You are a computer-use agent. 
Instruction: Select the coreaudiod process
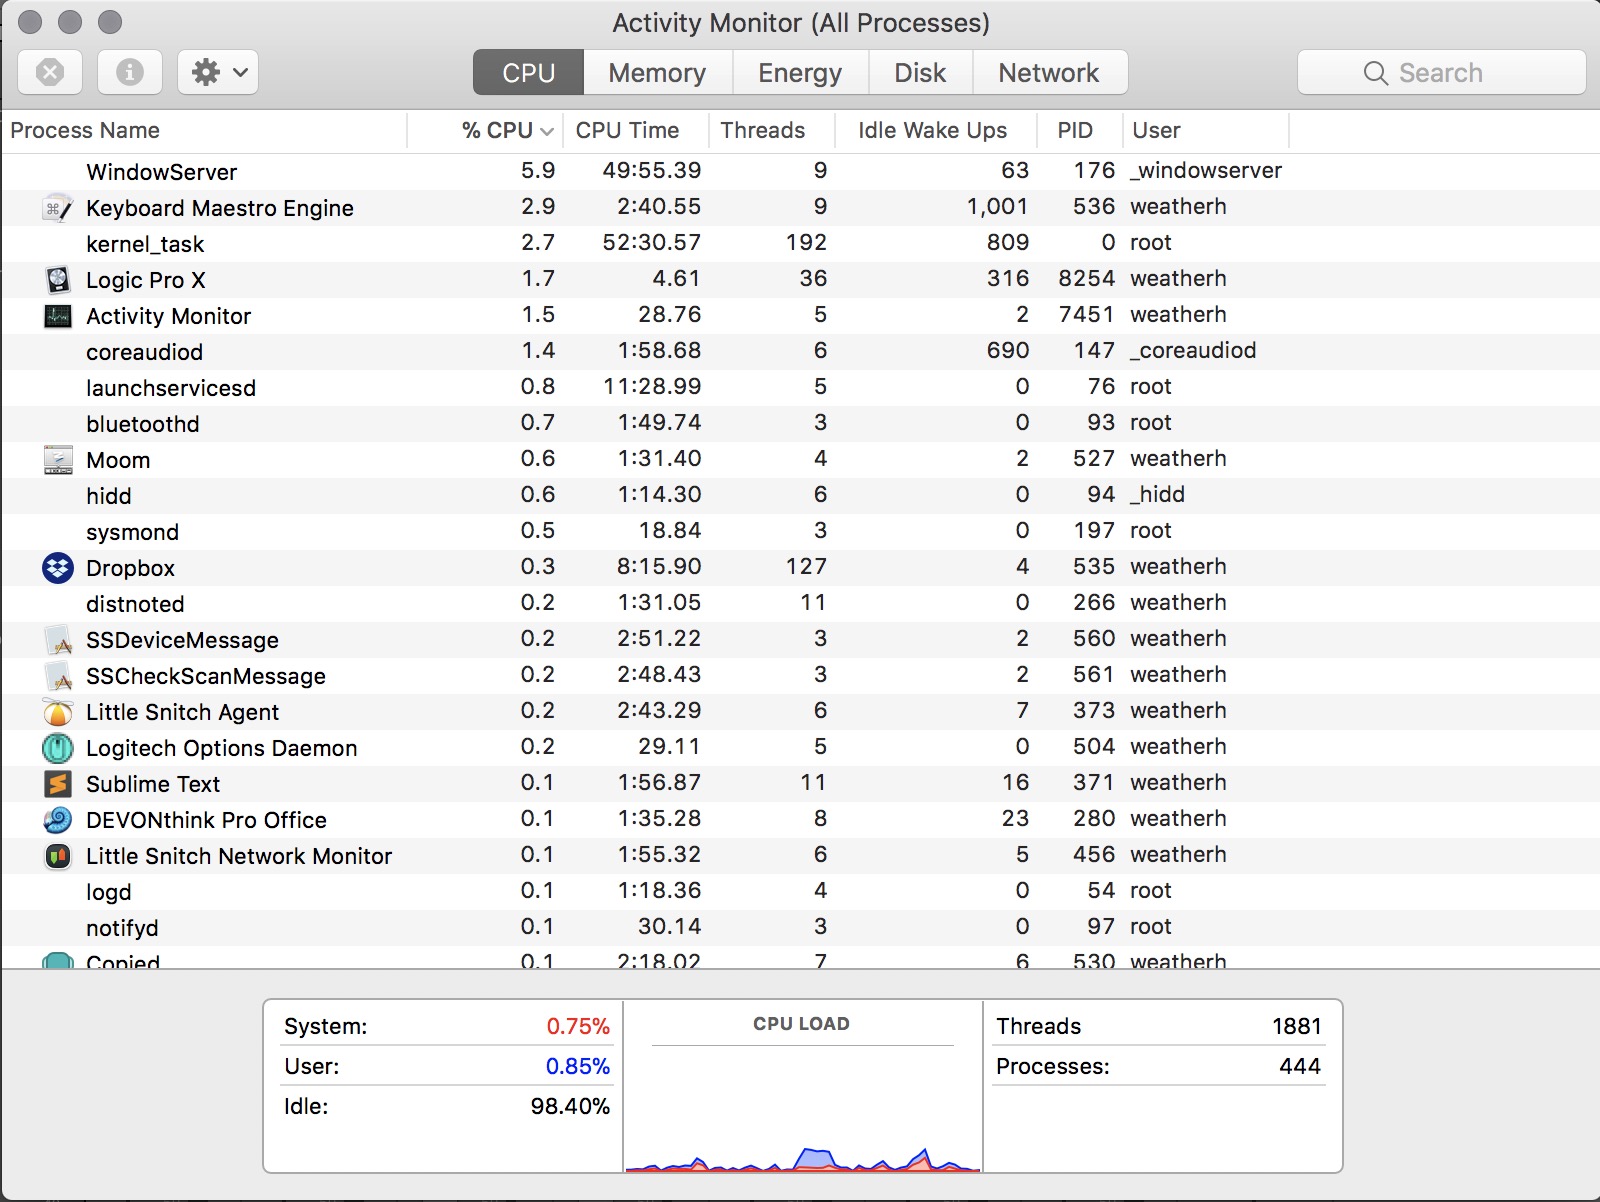click(800, 351)
